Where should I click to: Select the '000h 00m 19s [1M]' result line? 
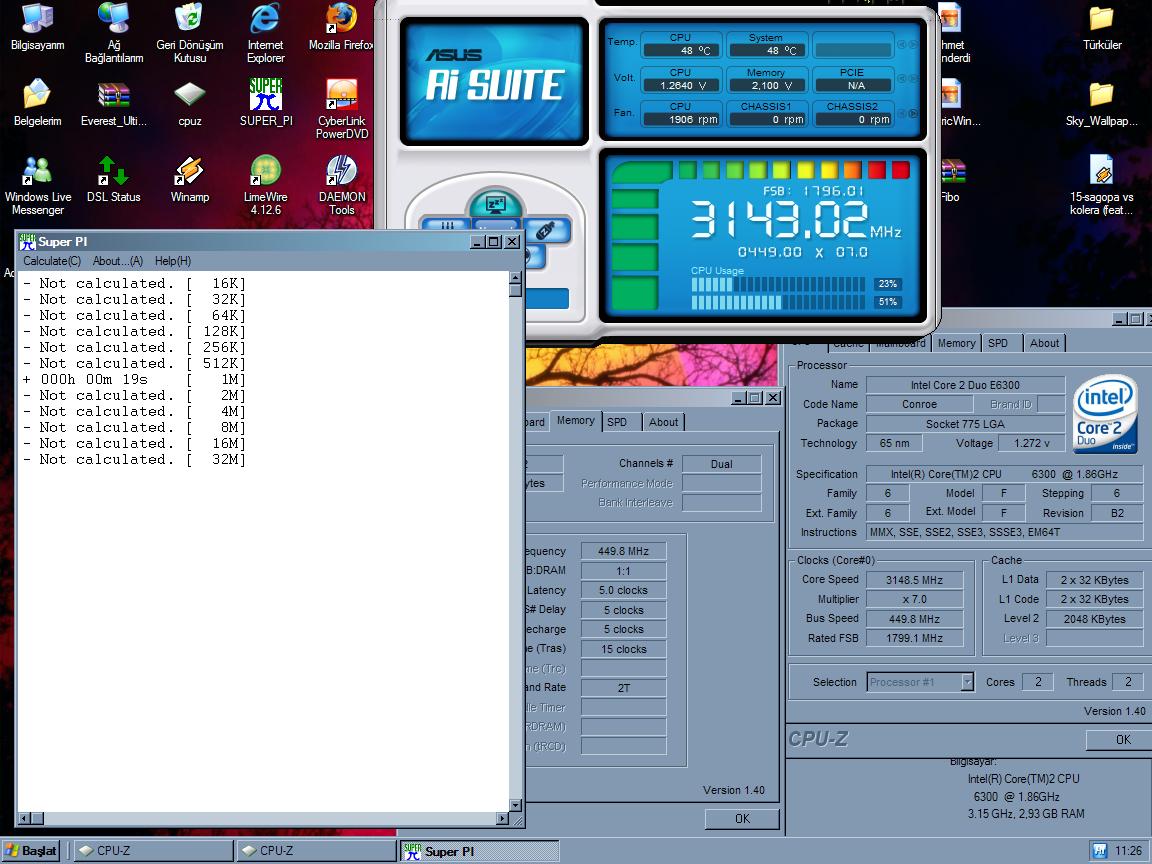click(134, 379)
